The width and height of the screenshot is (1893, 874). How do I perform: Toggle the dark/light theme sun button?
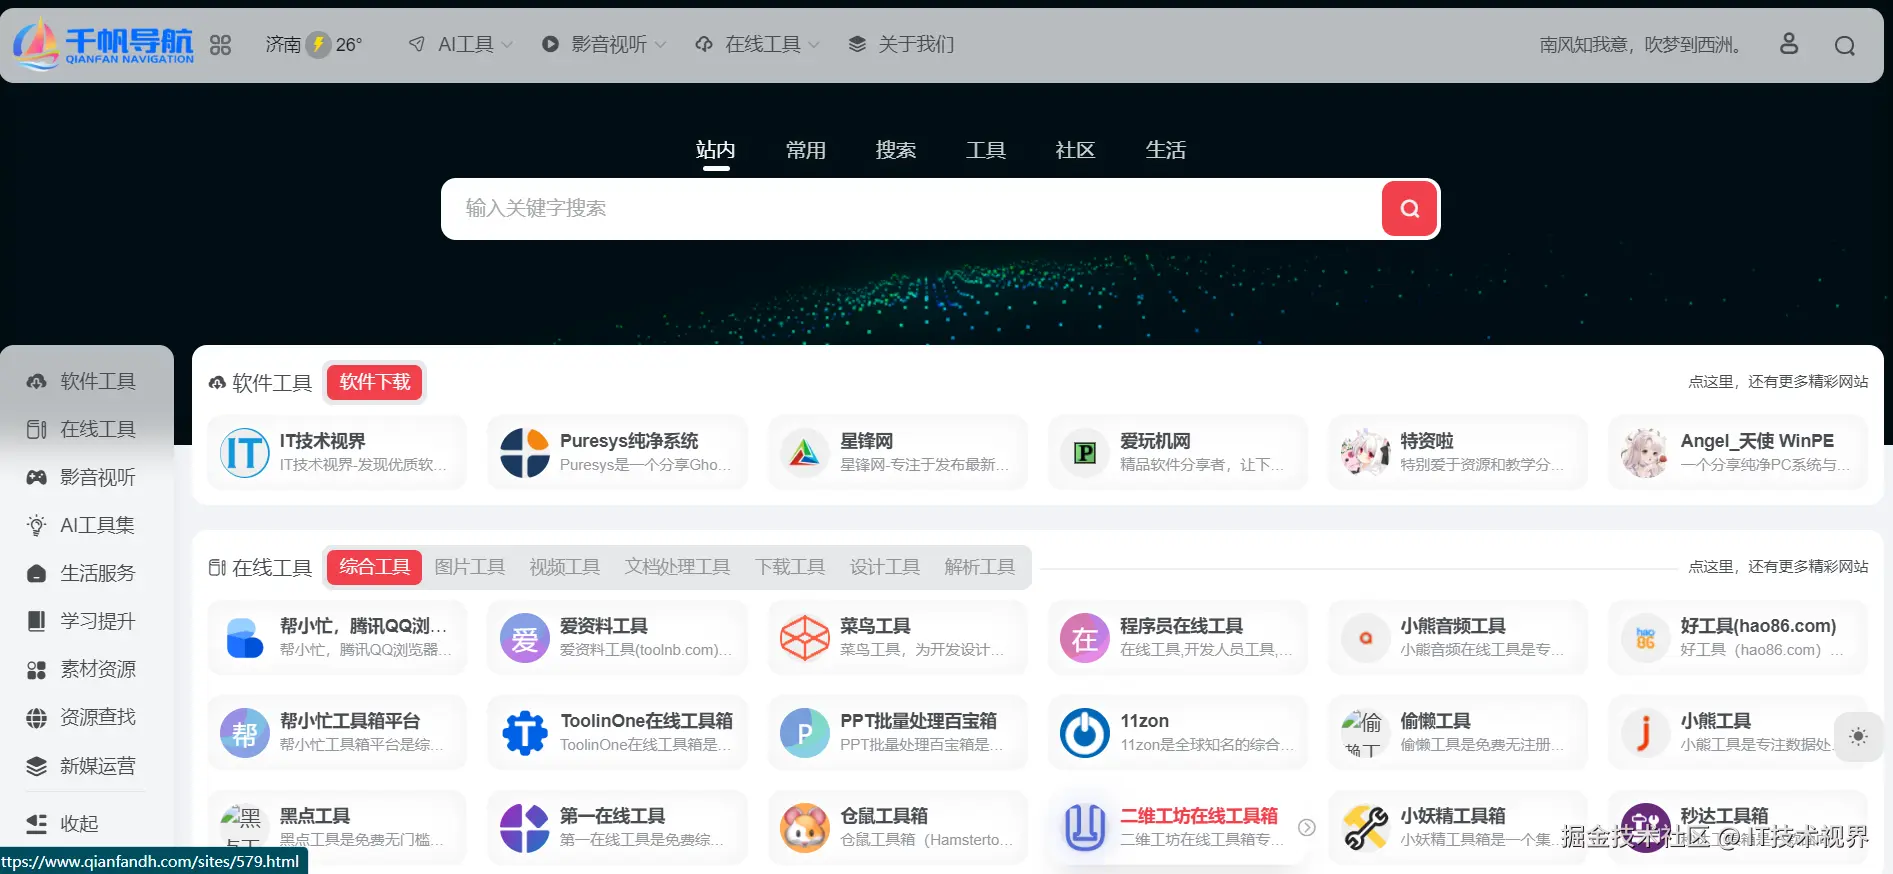click(x=1858, y=736)
